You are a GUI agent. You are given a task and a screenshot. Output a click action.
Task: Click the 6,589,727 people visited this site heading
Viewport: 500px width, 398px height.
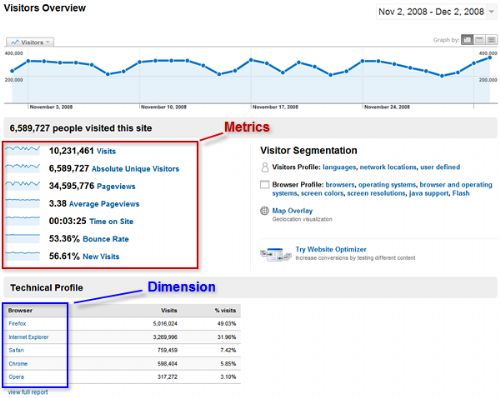coord(81,128)
